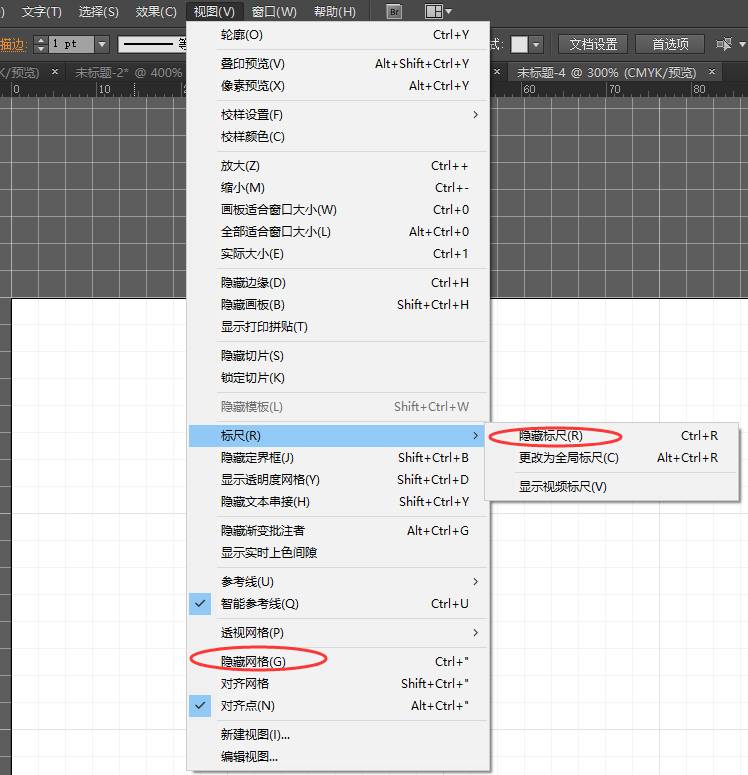The width and height of the screenshot is (748, 775).
Task: Close the first document tab ending 预览)
Action: (x=55, y=72)
